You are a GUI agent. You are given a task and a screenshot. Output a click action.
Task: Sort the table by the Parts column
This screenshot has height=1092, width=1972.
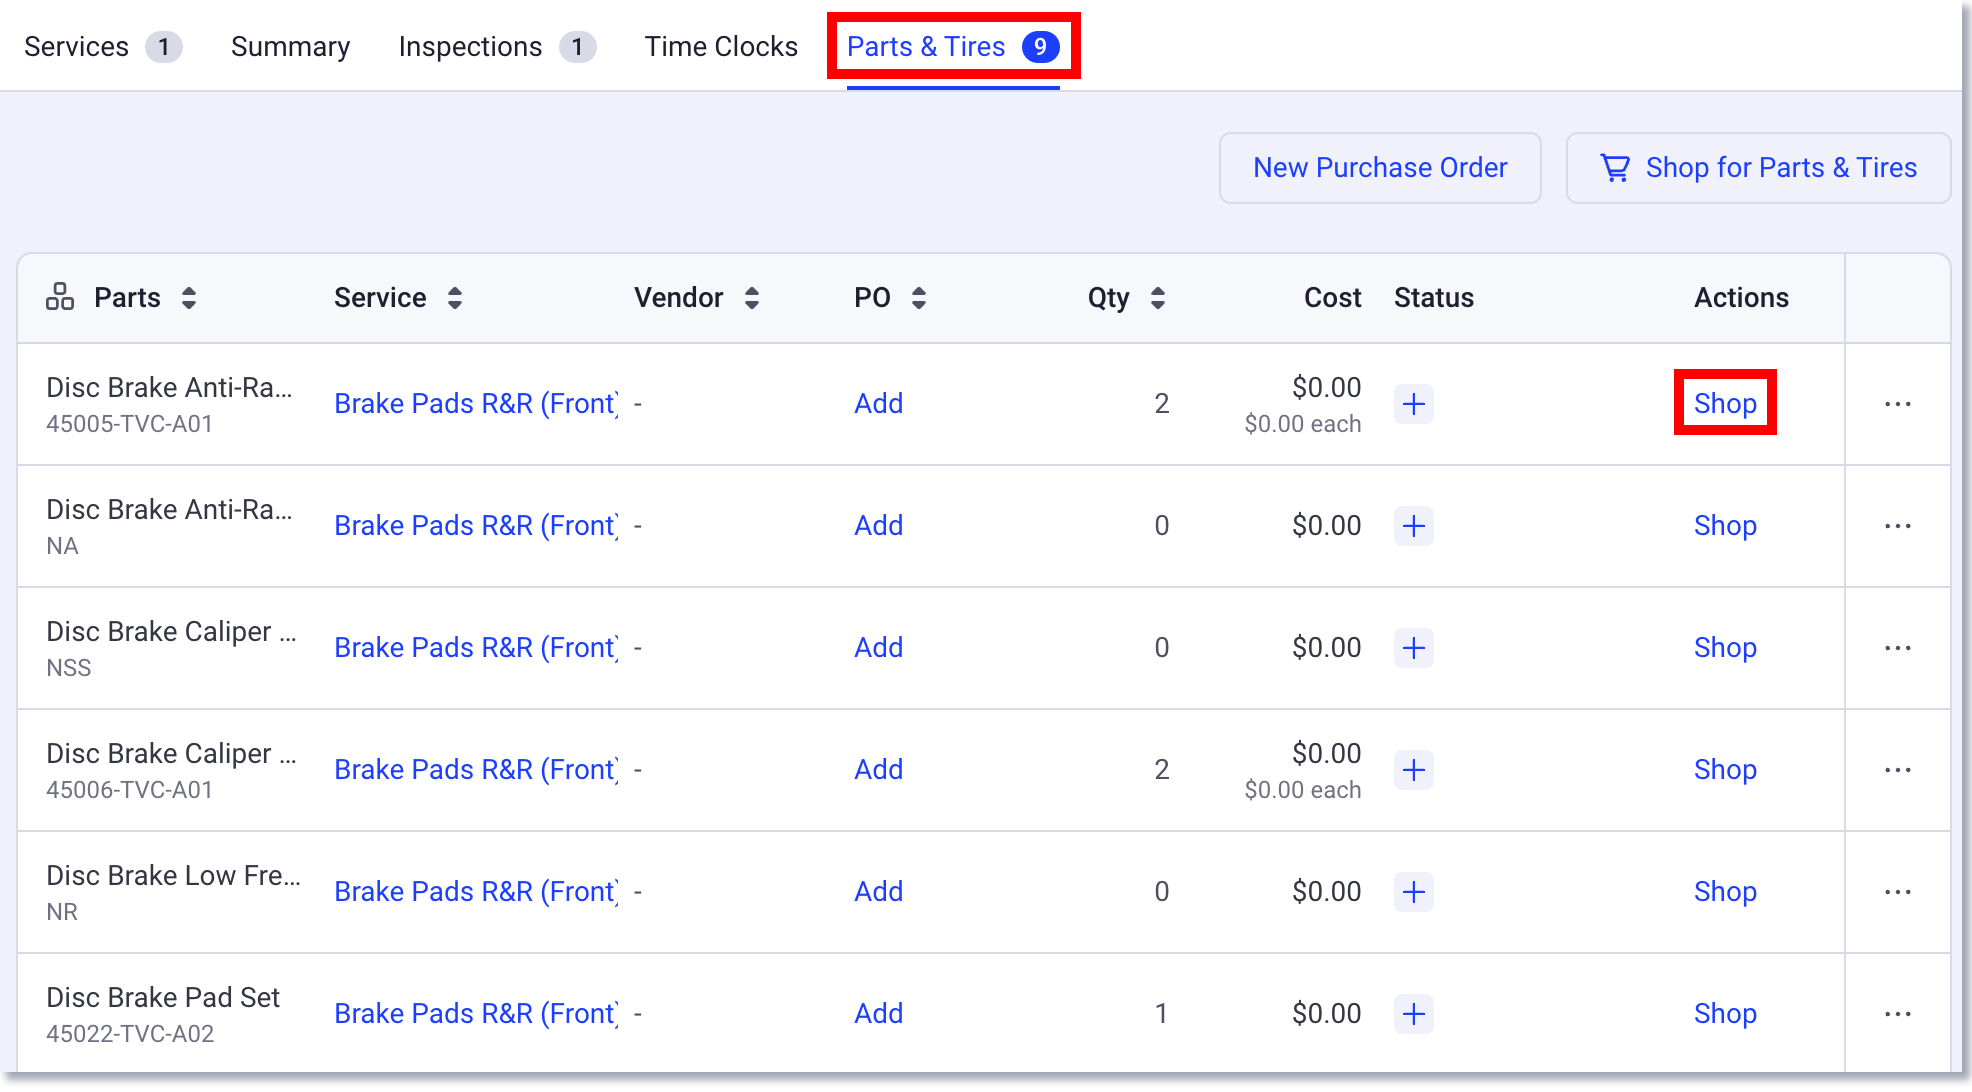pos(189,297)
